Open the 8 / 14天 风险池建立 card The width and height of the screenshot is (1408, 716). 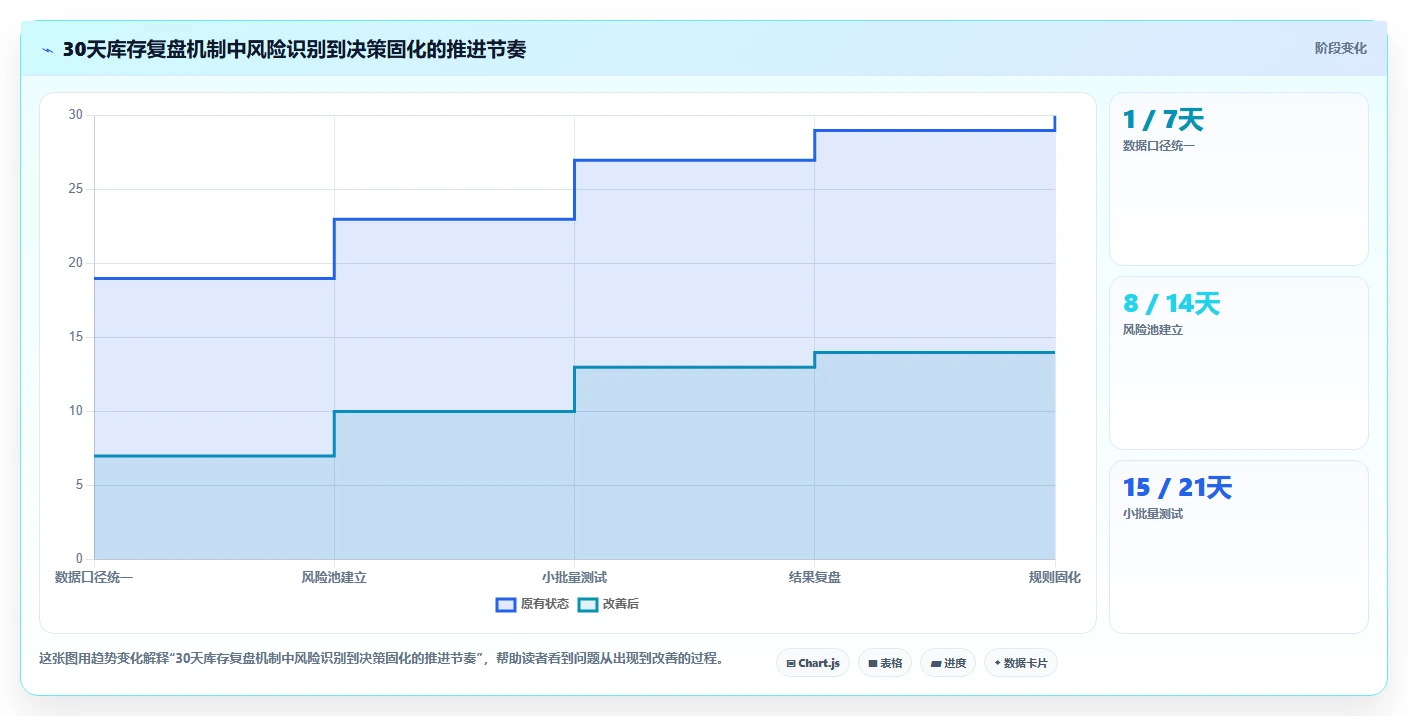1238,363
